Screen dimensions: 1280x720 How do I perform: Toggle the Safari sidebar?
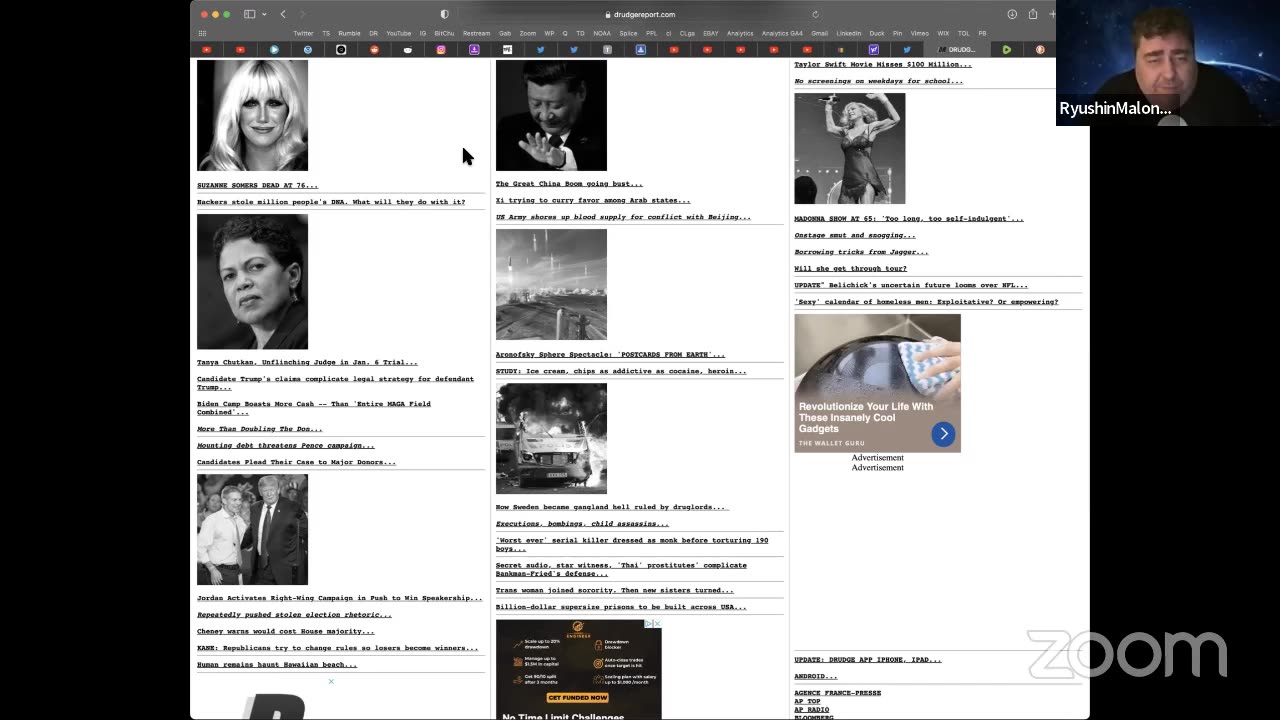point(249,14)
